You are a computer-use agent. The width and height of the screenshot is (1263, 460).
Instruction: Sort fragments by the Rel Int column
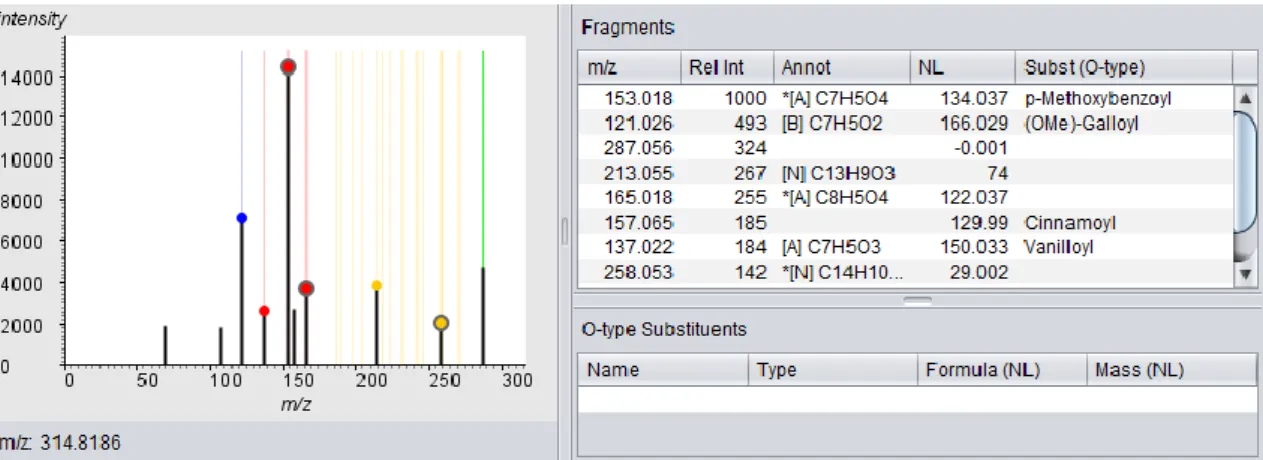pos(725,68)
